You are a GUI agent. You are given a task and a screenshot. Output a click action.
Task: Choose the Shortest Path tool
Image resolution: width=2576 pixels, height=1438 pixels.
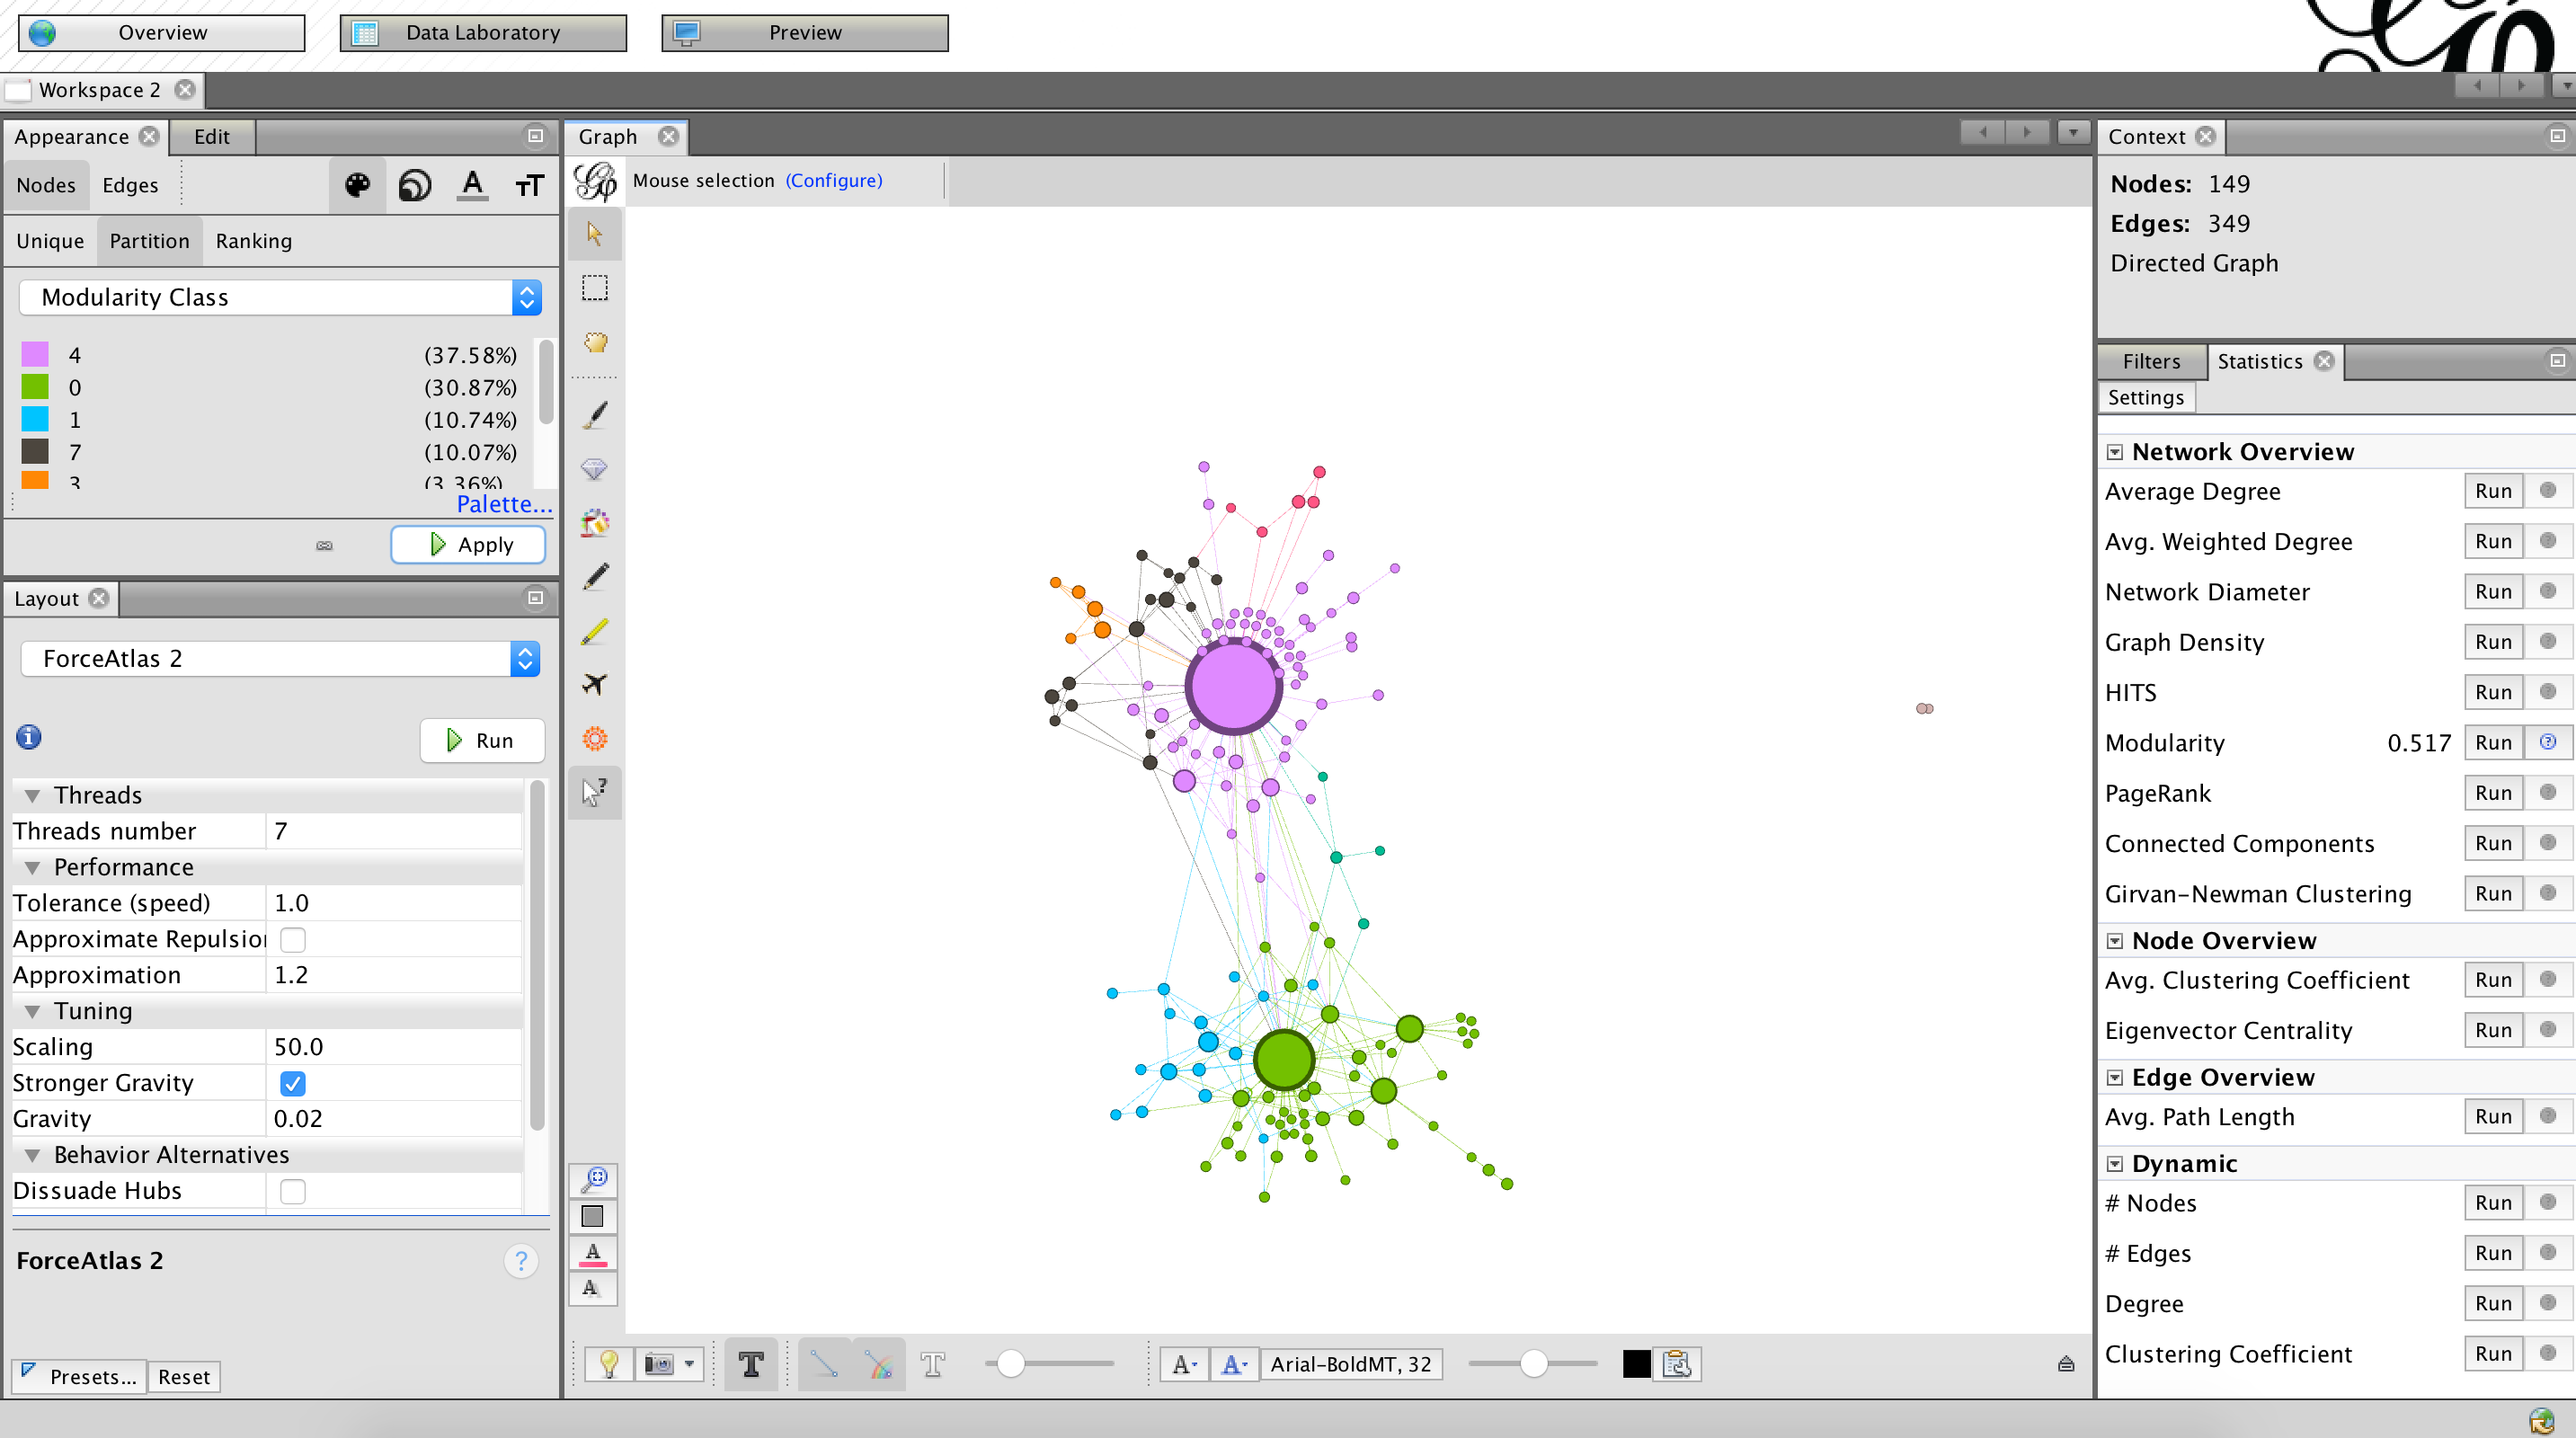point(594,685)
